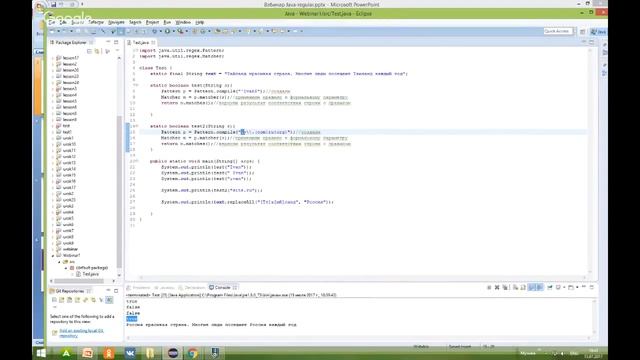
Task: Click Remove Launch icon in Console toolbar
Action: tap(497, 288)
